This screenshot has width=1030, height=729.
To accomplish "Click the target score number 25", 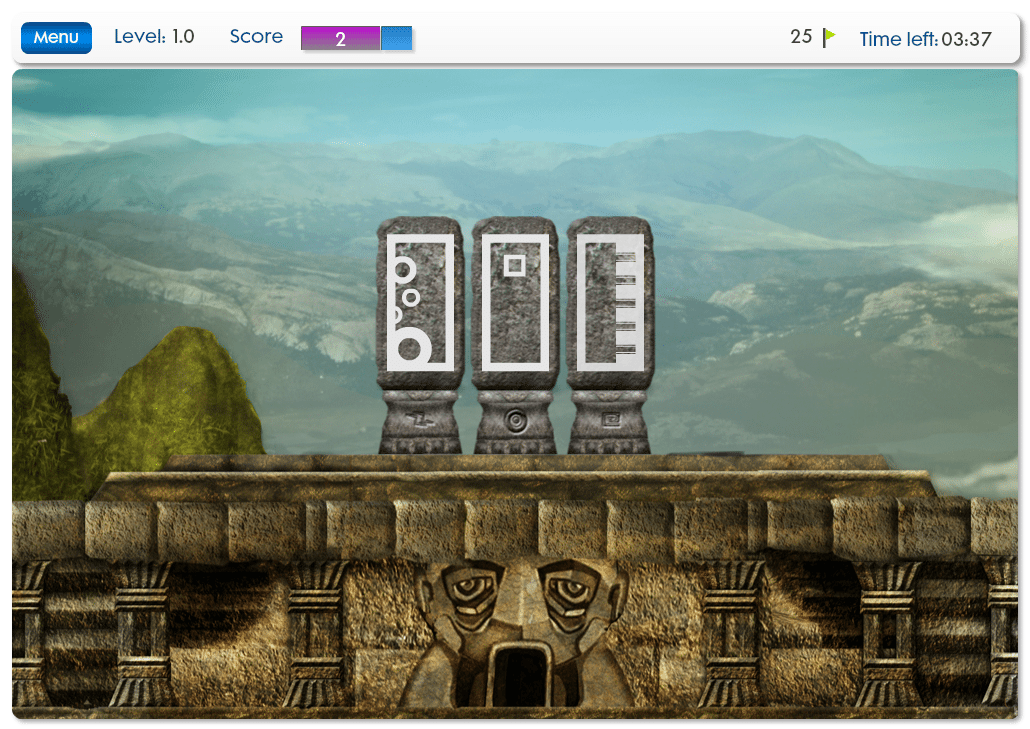I will coord(801,37).
